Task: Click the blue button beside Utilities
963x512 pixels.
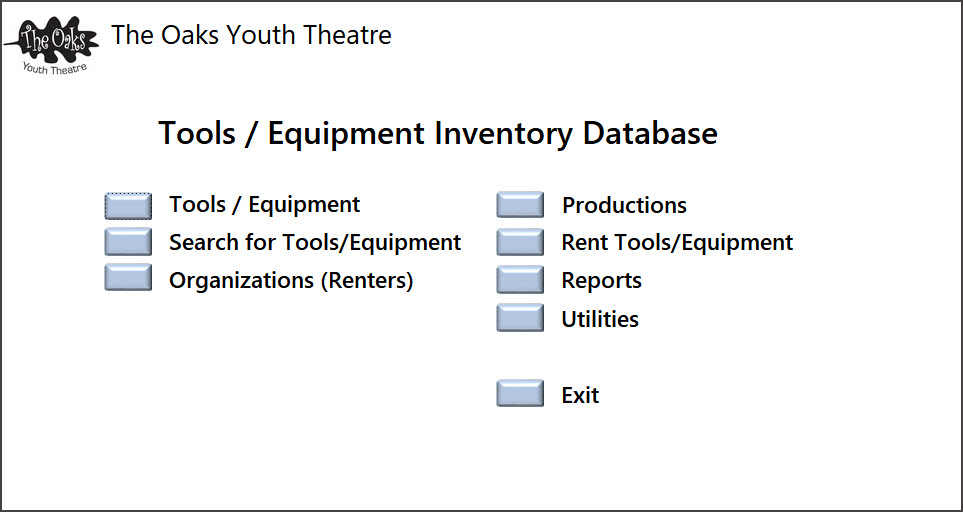Action: [x=520, y=317]
